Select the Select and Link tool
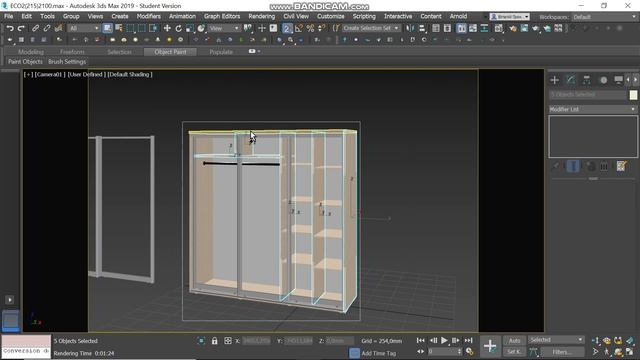This screenshot has width=640, height=360. (x=36, y=28)
